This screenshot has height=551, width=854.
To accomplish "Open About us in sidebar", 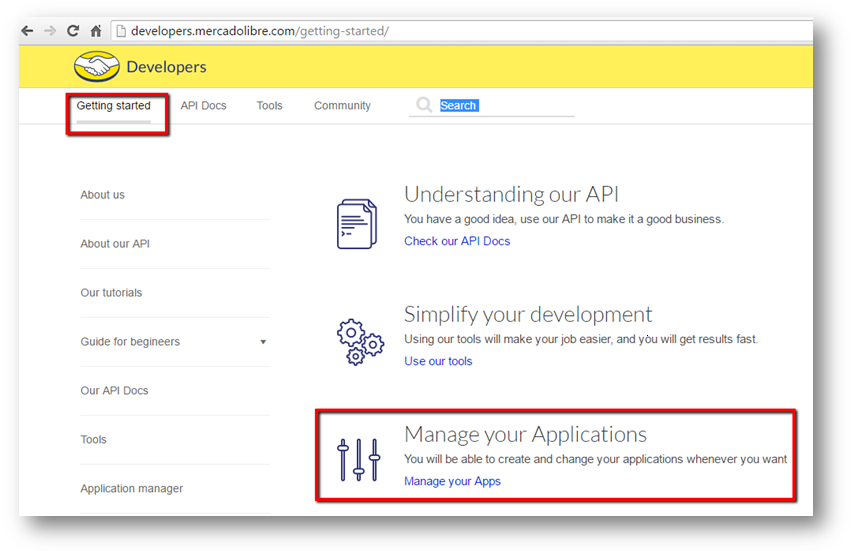I will [102, 195].
